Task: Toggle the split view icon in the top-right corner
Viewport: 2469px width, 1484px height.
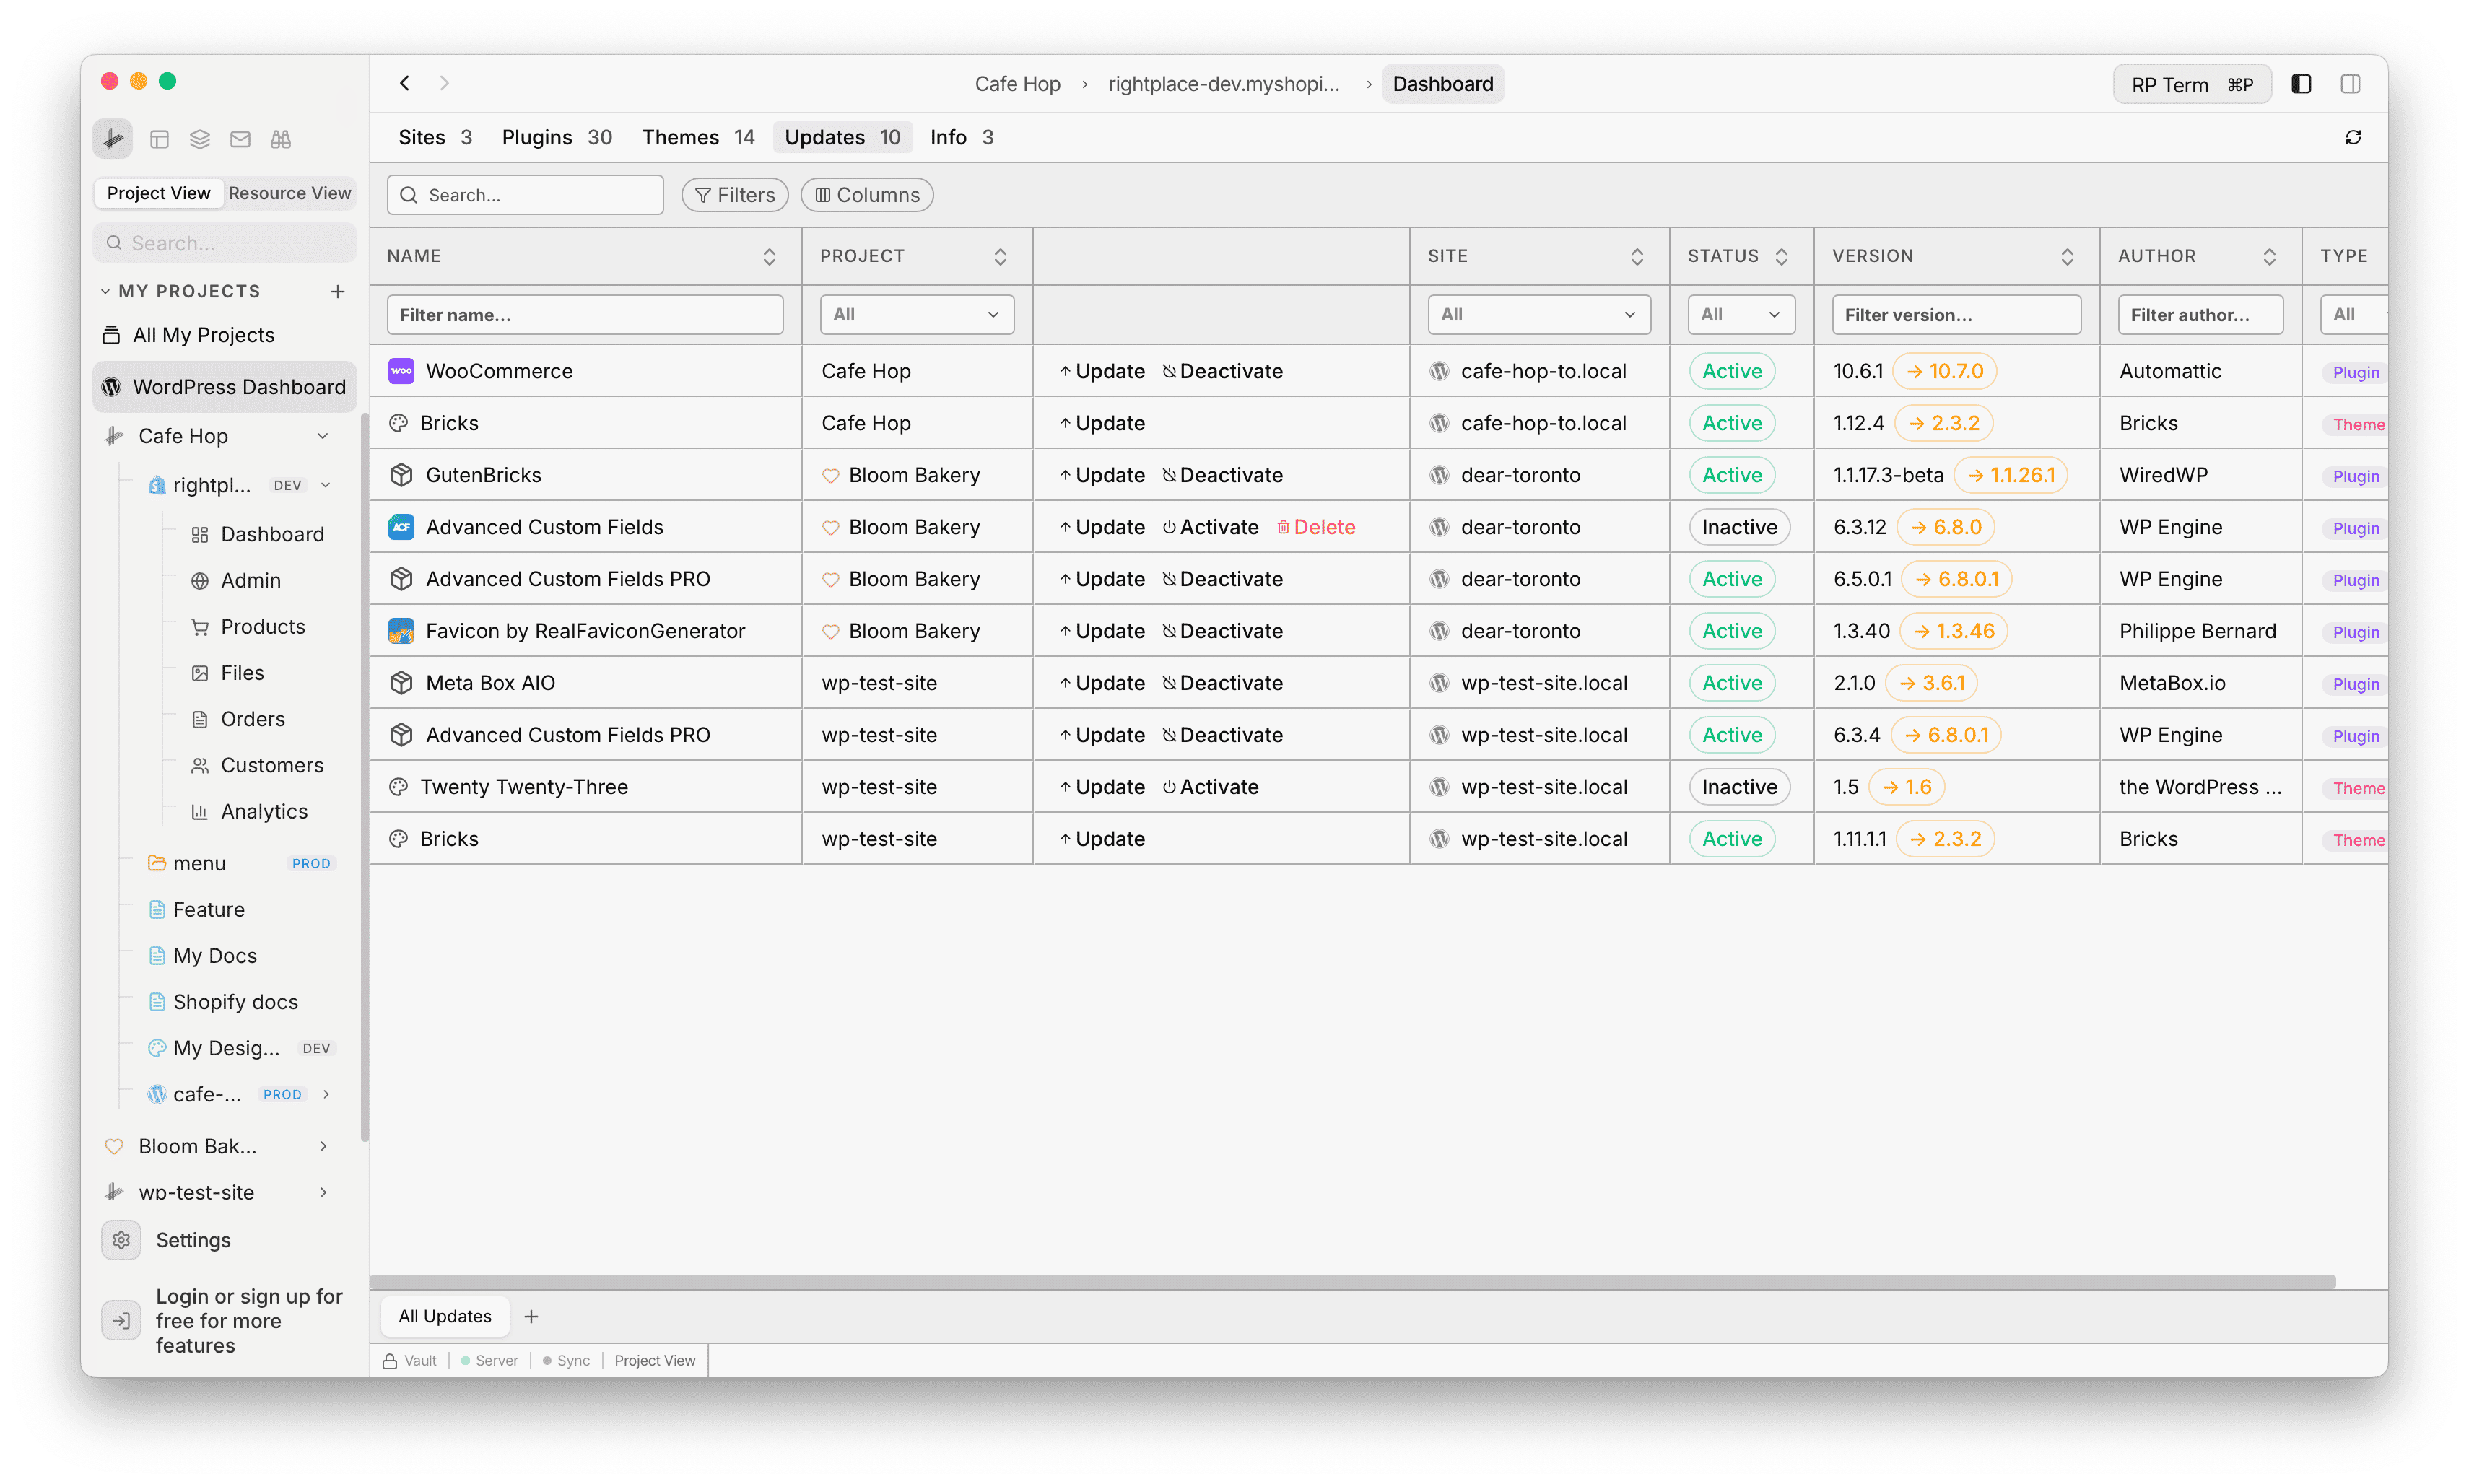Action: [x=2350, y=83]
